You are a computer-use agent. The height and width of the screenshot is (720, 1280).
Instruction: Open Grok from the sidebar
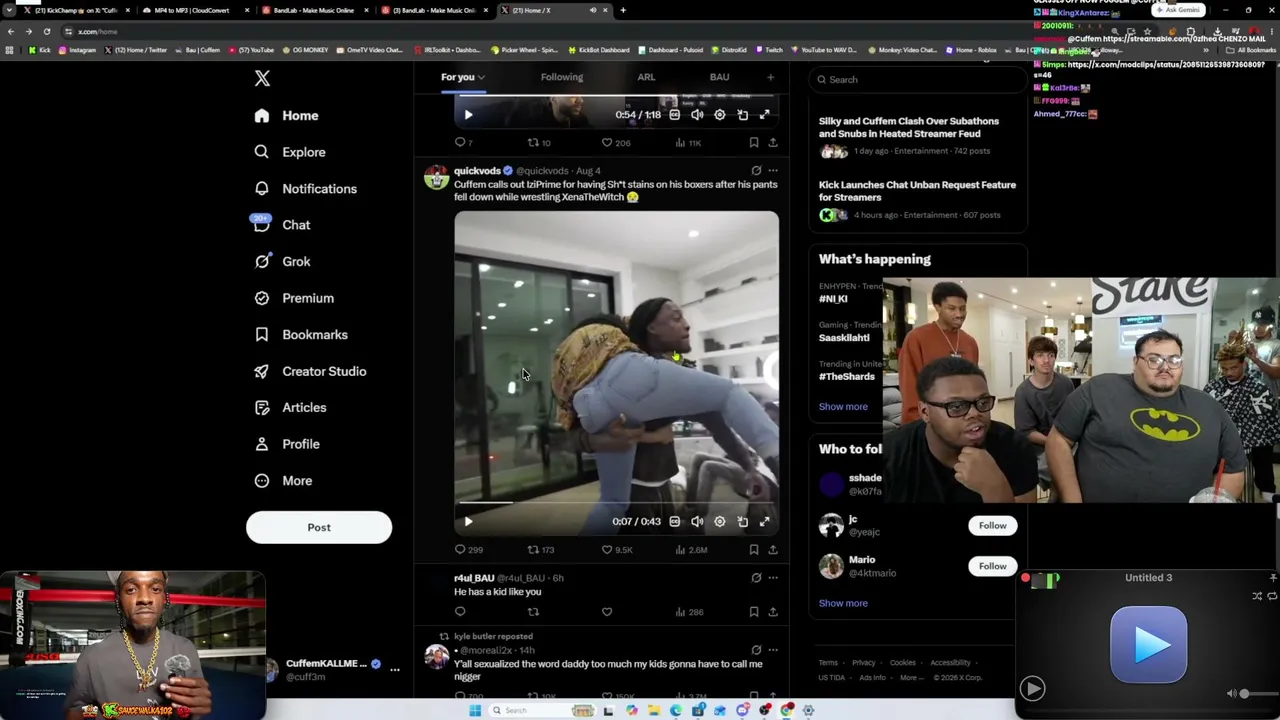[282, 262]
